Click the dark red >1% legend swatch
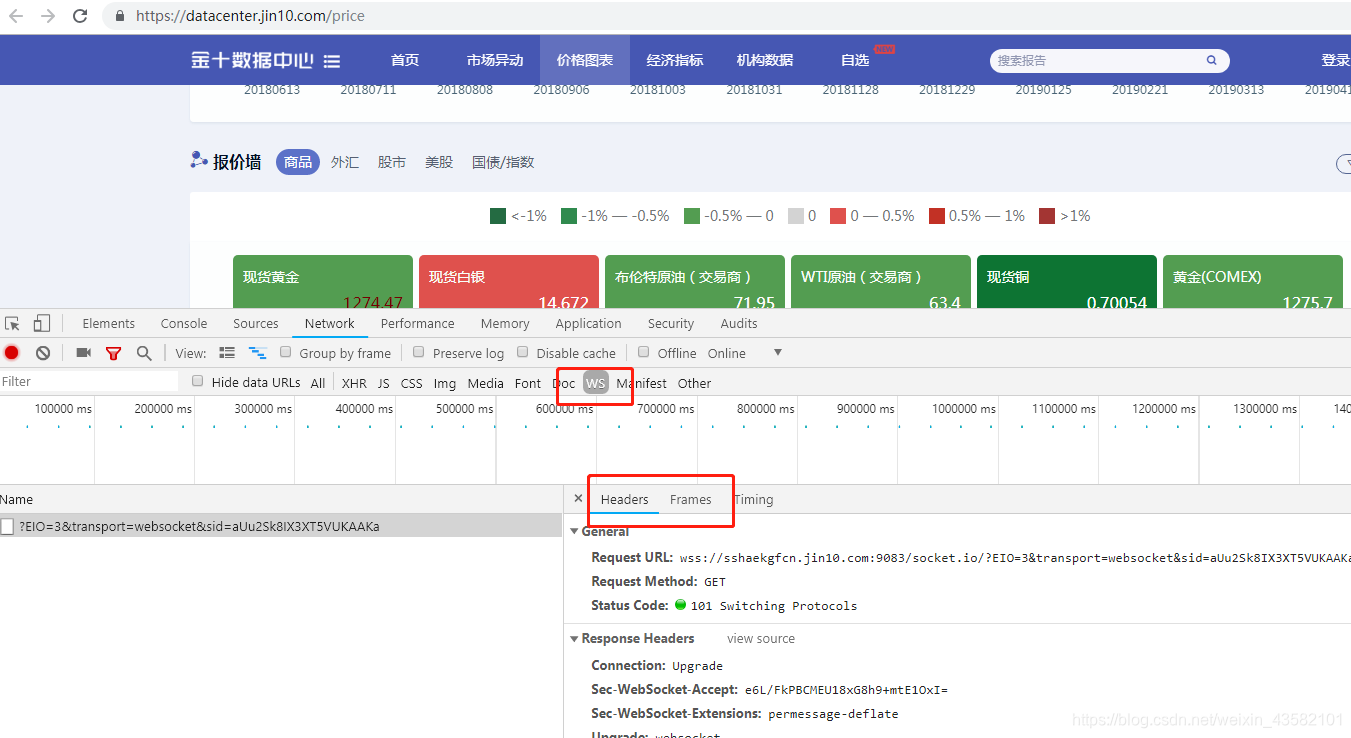The image size is (1351, 738). (1047, 216)
